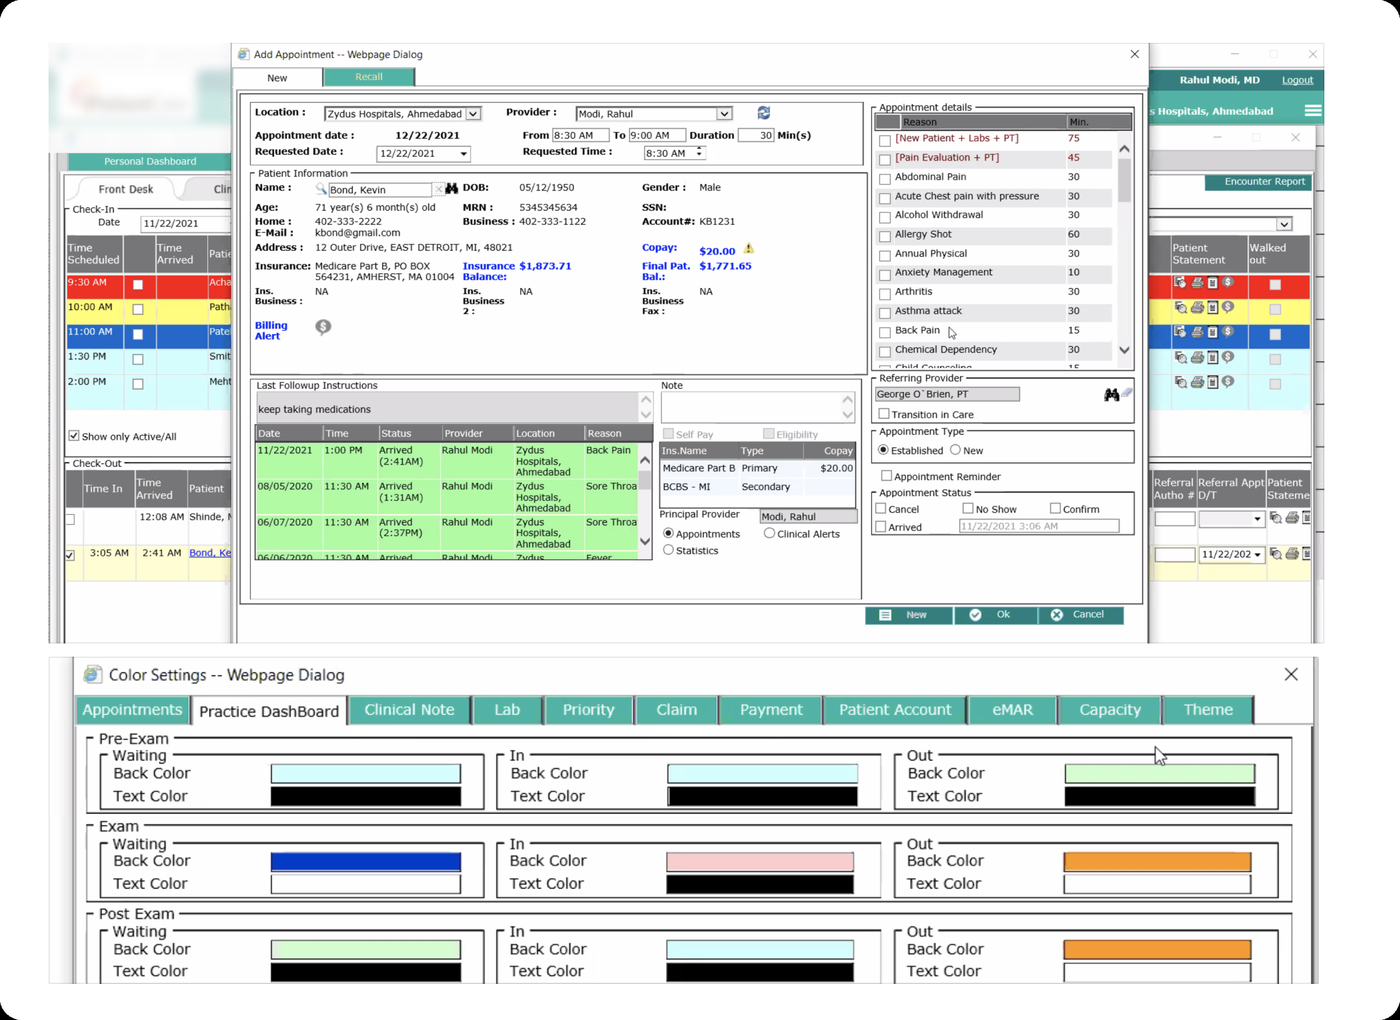Open the dashboard dropdown below Encounter Report
Screen dimensions: 1400x1020
(x=1284, y=224)
